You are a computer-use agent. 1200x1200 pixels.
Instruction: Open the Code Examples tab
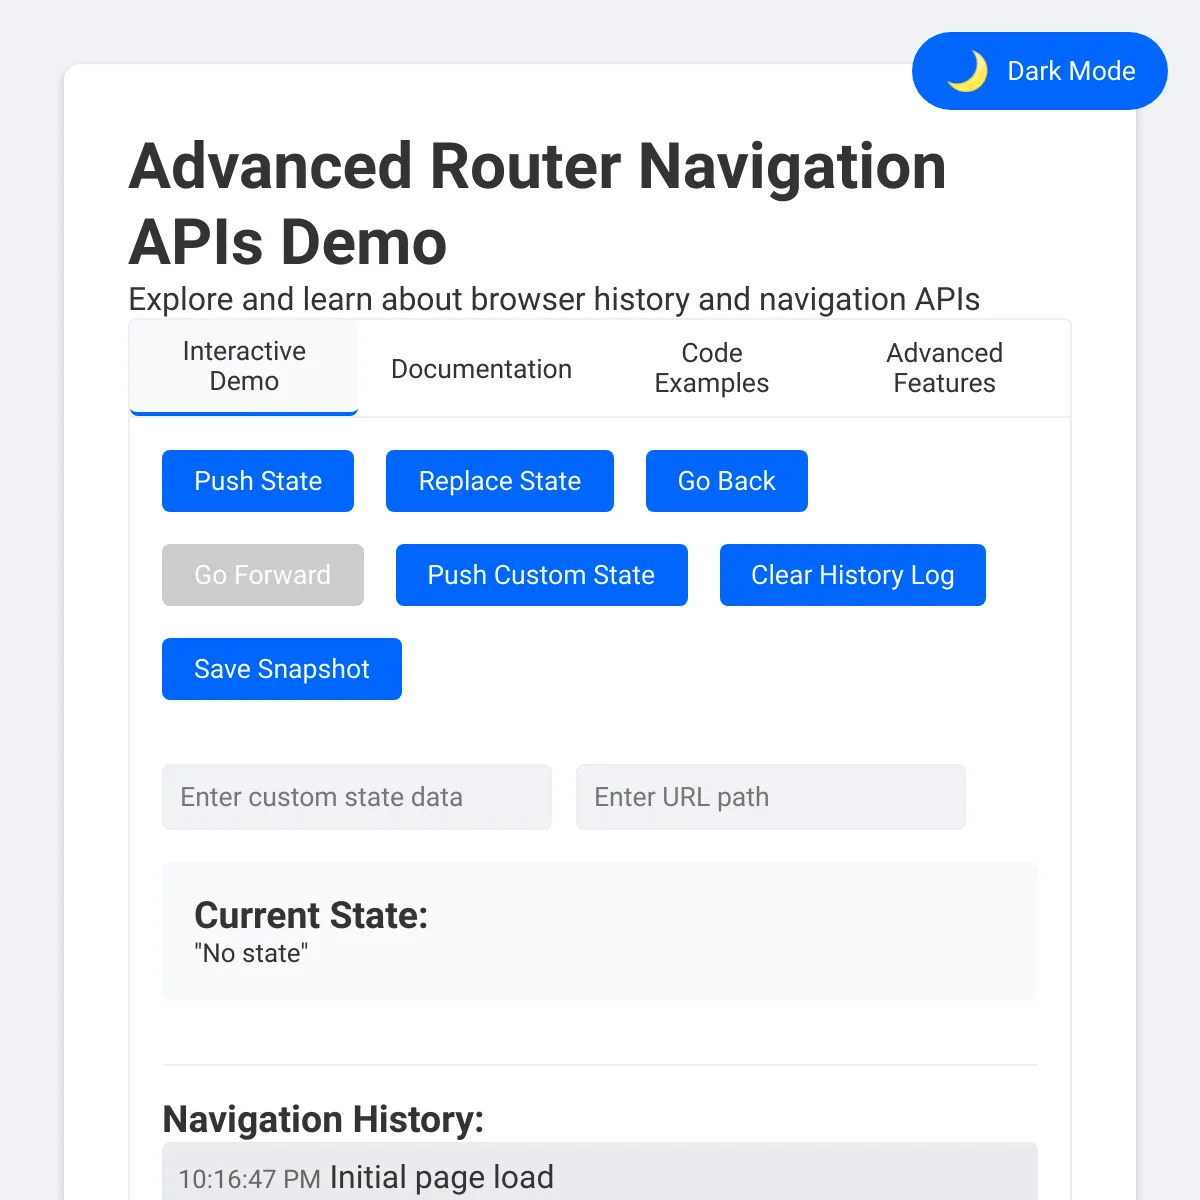(x=711, y=368)
